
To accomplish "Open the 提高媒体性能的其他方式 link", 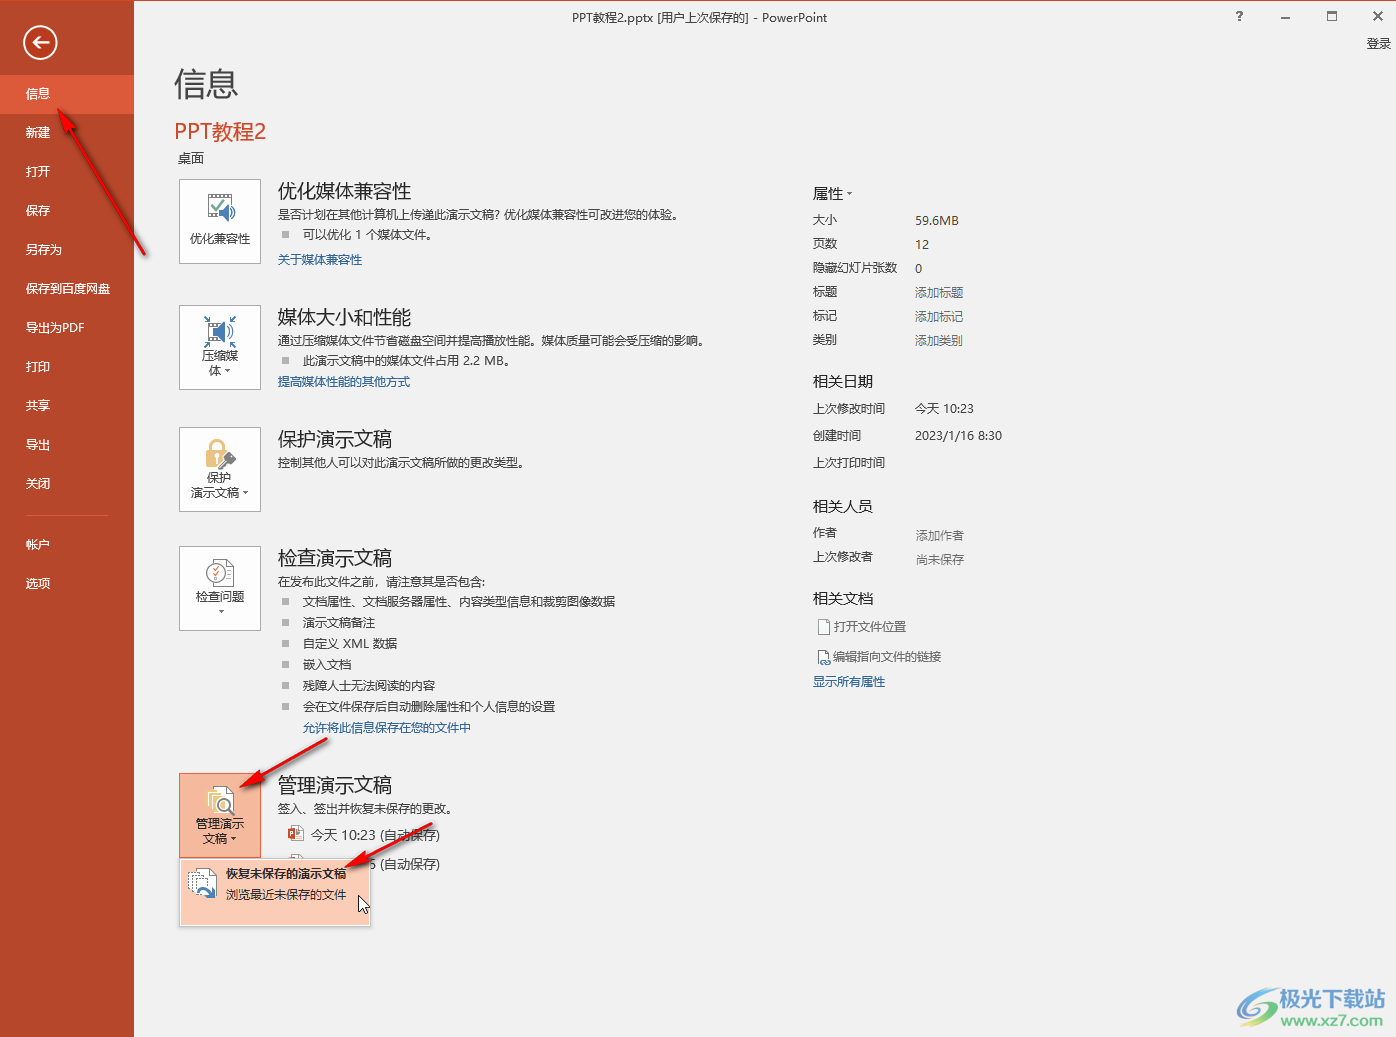I will coord(344,382).
